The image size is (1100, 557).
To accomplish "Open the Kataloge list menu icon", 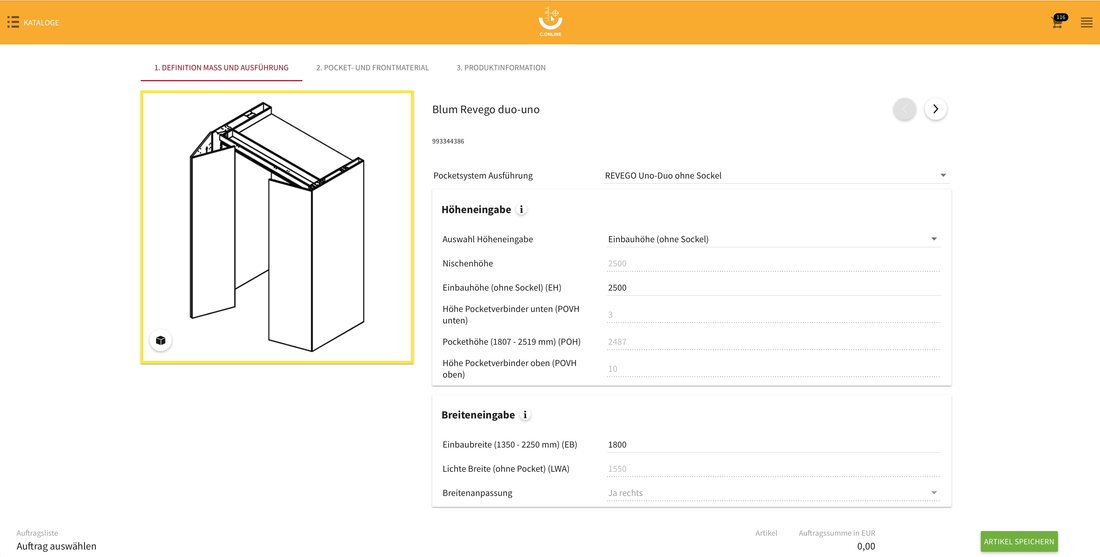I will coord(13,22).
